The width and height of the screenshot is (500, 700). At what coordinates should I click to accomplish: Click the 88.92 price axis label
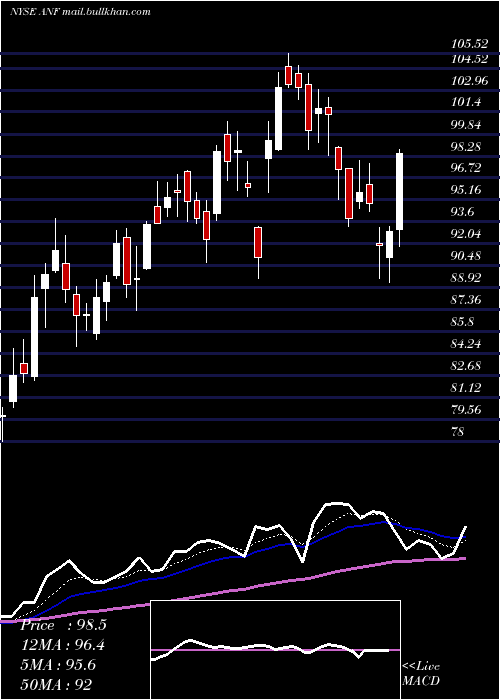(466, 278)
